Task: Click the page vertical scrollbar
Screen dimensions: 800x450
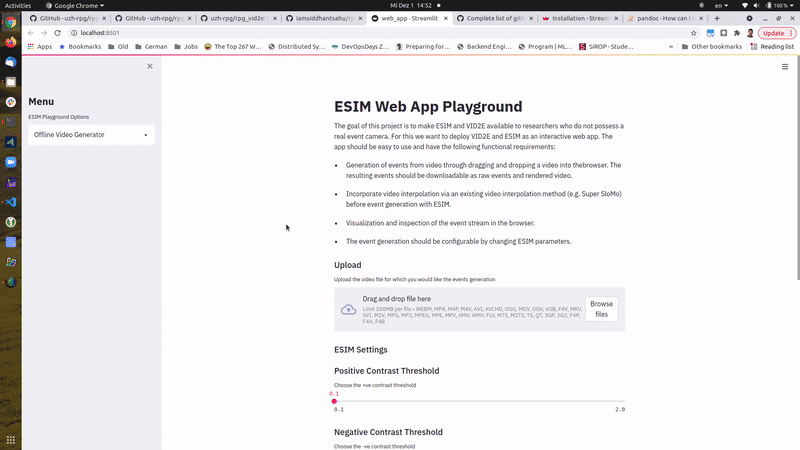Action: (797, 167)
